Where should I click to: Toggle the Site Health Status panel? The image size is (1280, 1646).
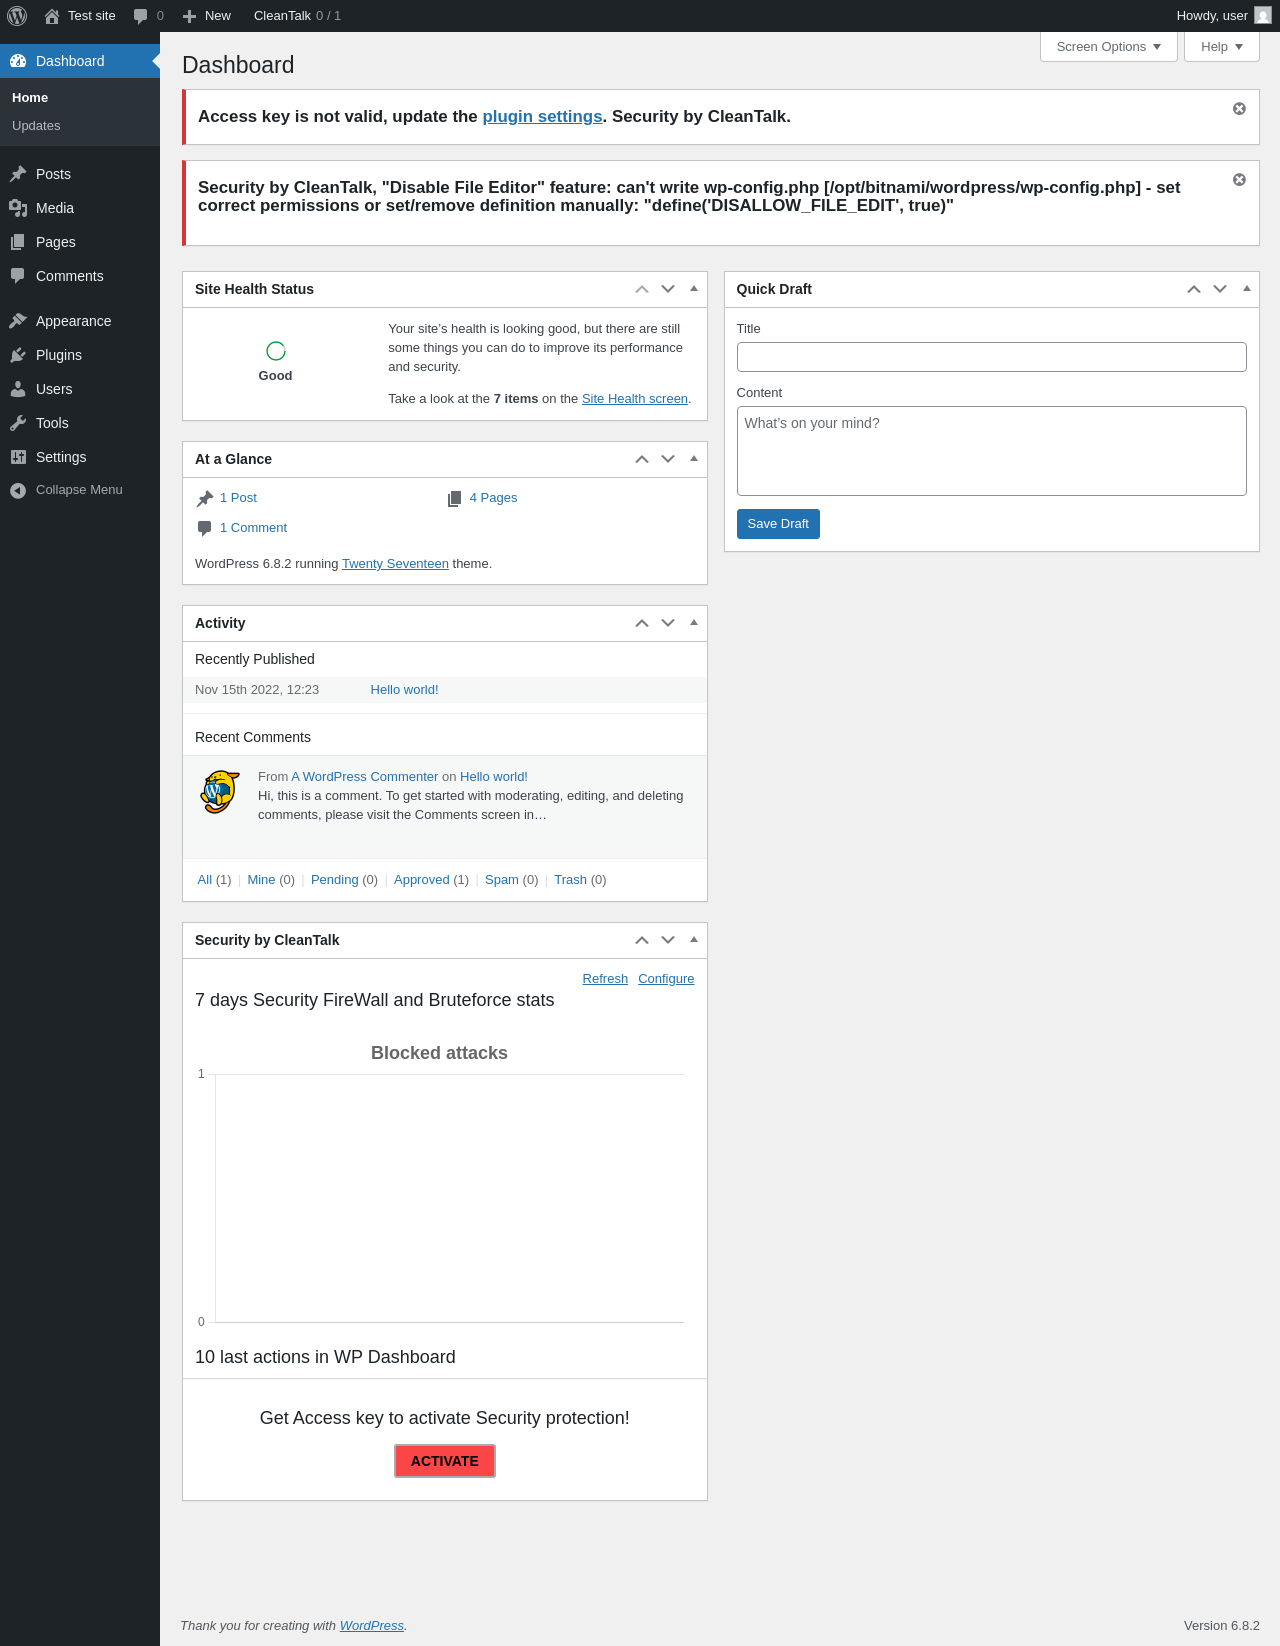pos(694,289)
